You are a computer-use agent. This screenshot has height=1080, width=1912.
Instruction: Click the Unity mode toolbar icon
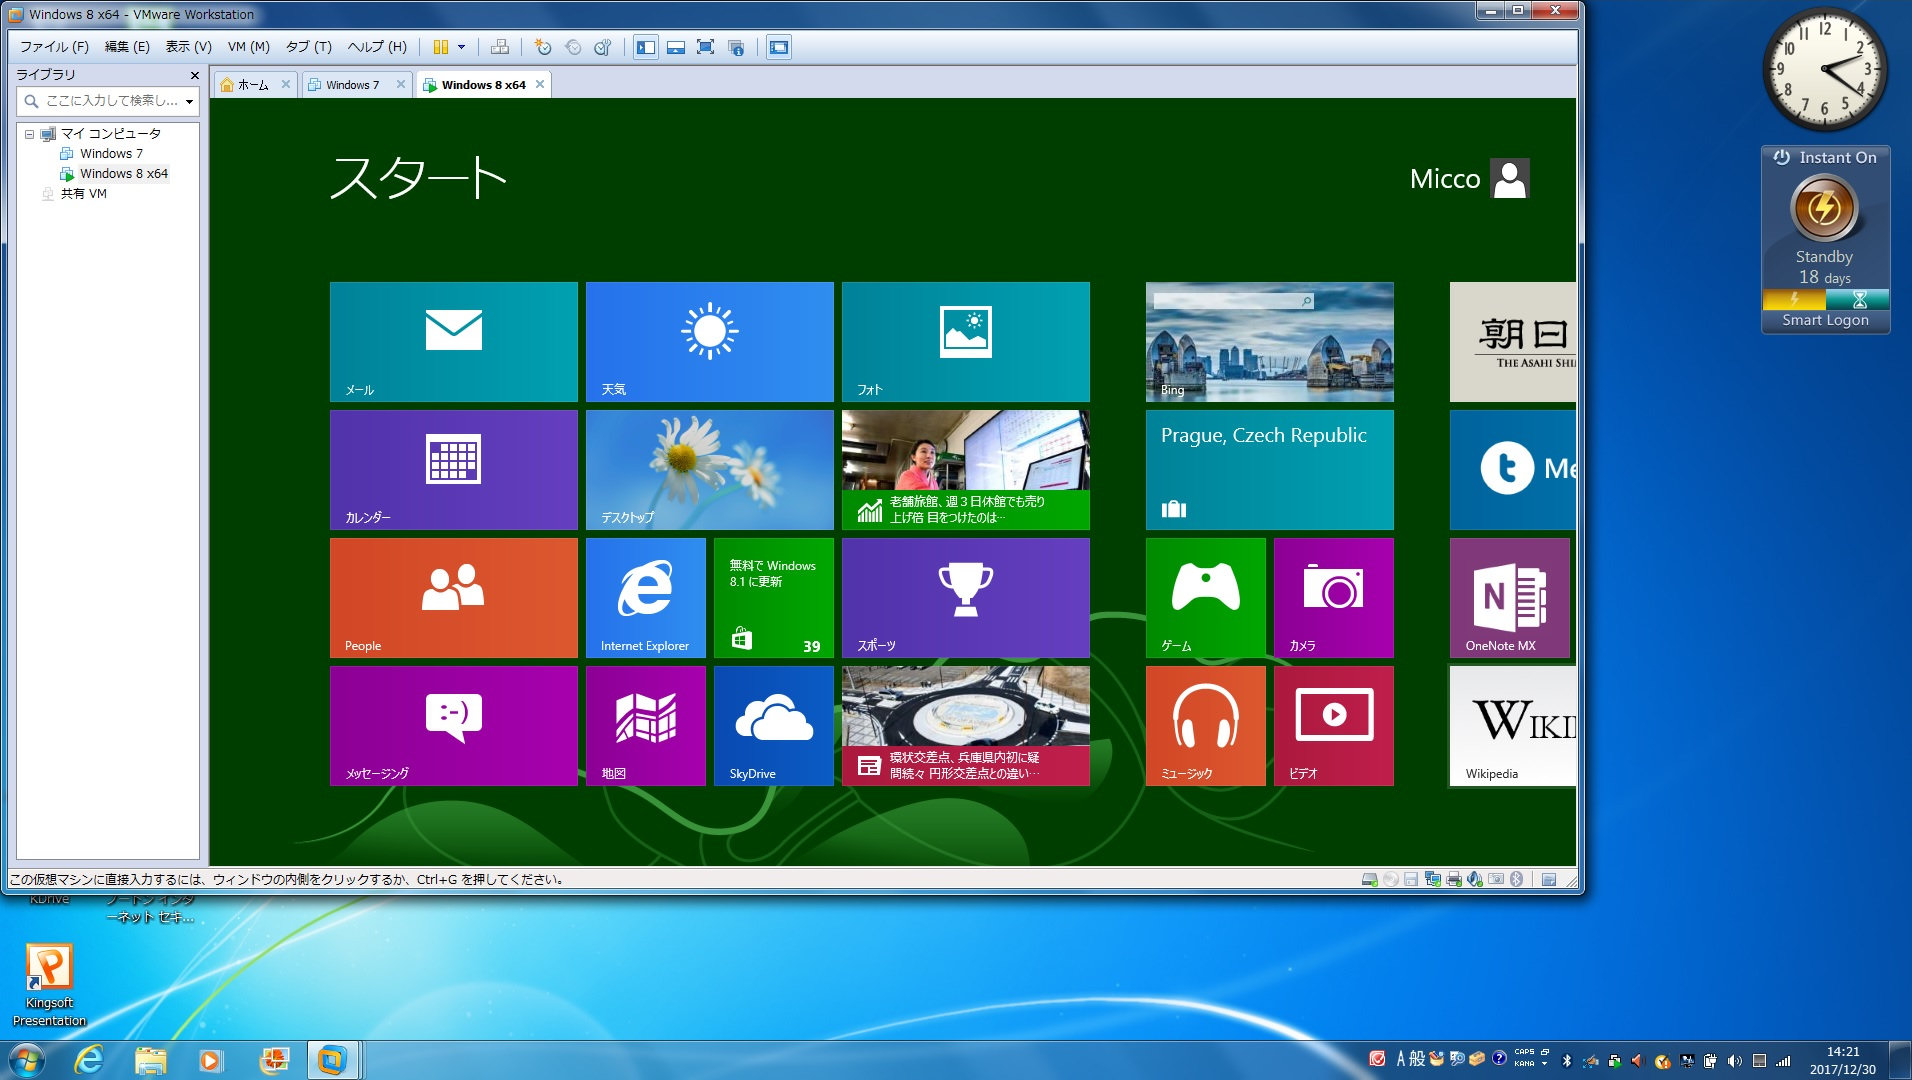[736, 47]
